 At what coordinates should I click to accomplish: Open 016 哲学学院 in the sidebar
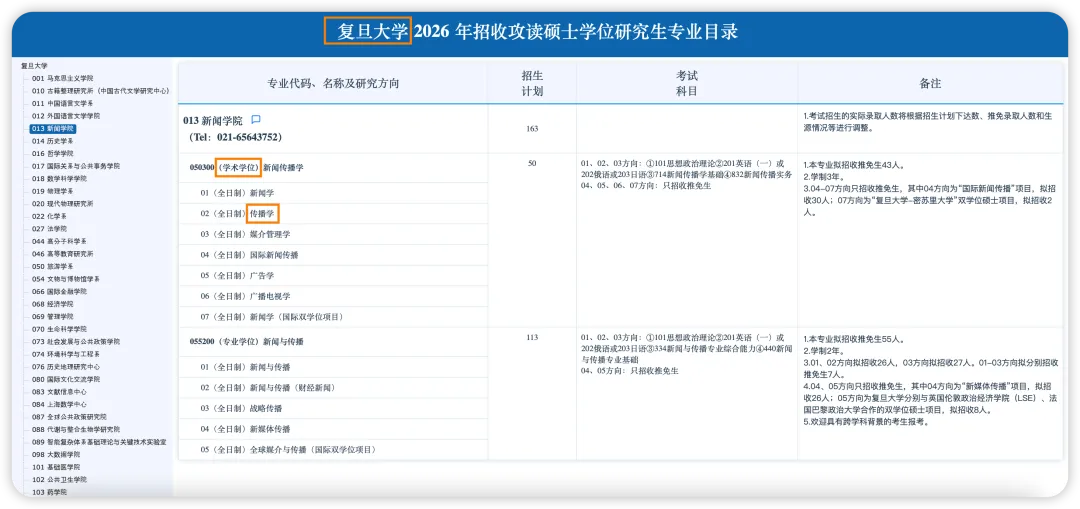52,154
